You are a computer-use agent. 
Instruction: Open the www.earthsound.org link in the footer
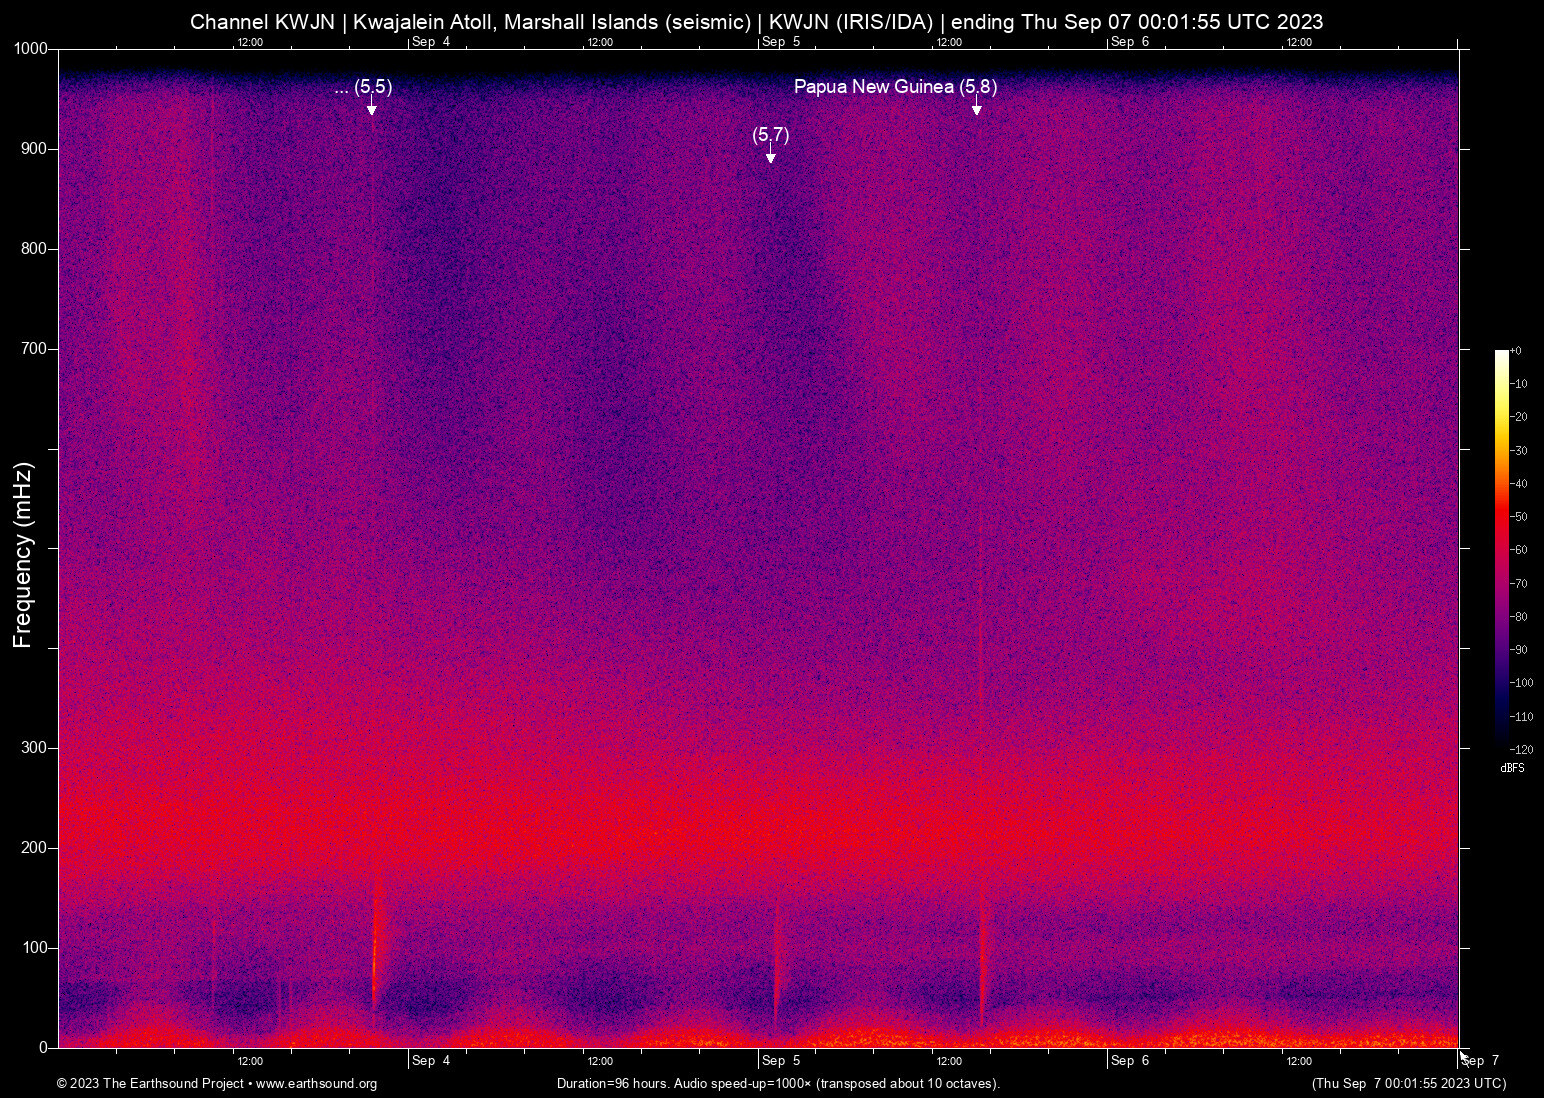pos(316,1084)
